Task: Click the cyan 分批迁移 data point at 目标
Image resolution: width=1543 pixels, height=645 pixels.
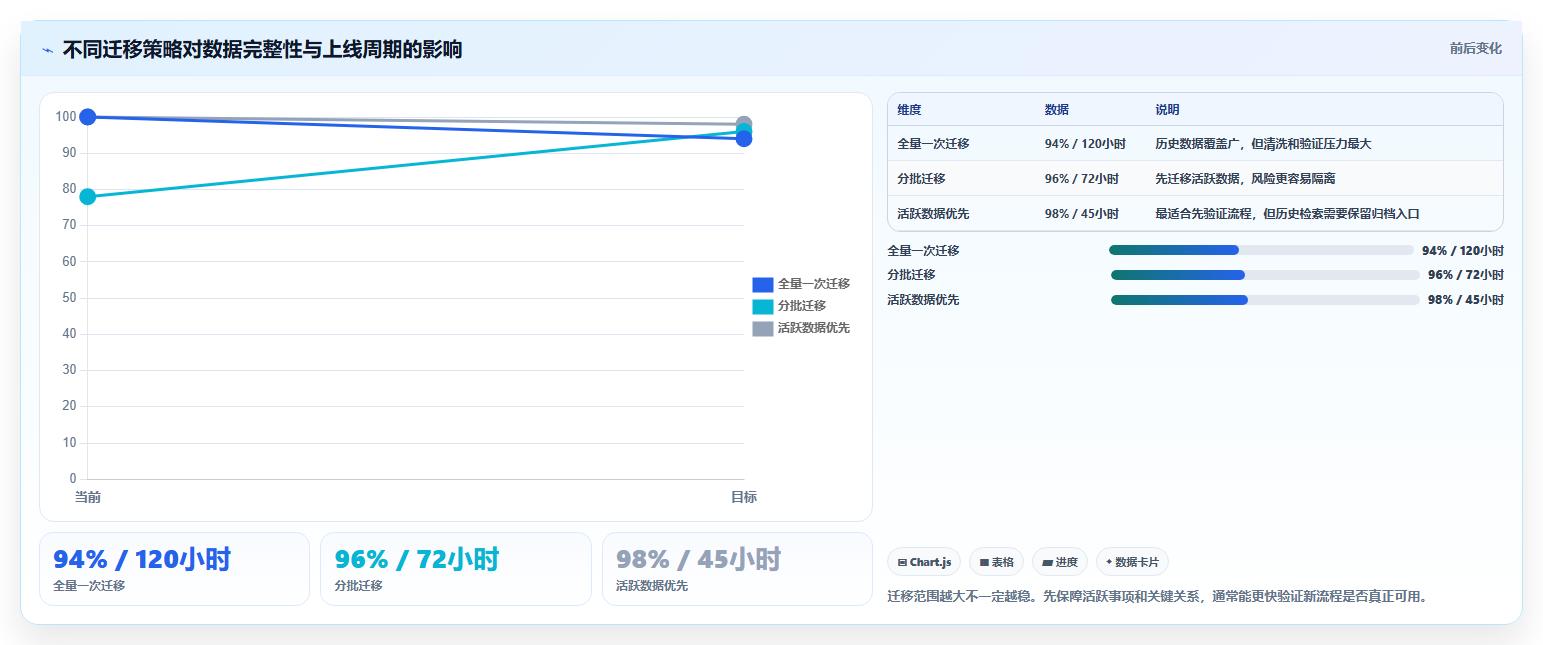Action: click(744, 130)
